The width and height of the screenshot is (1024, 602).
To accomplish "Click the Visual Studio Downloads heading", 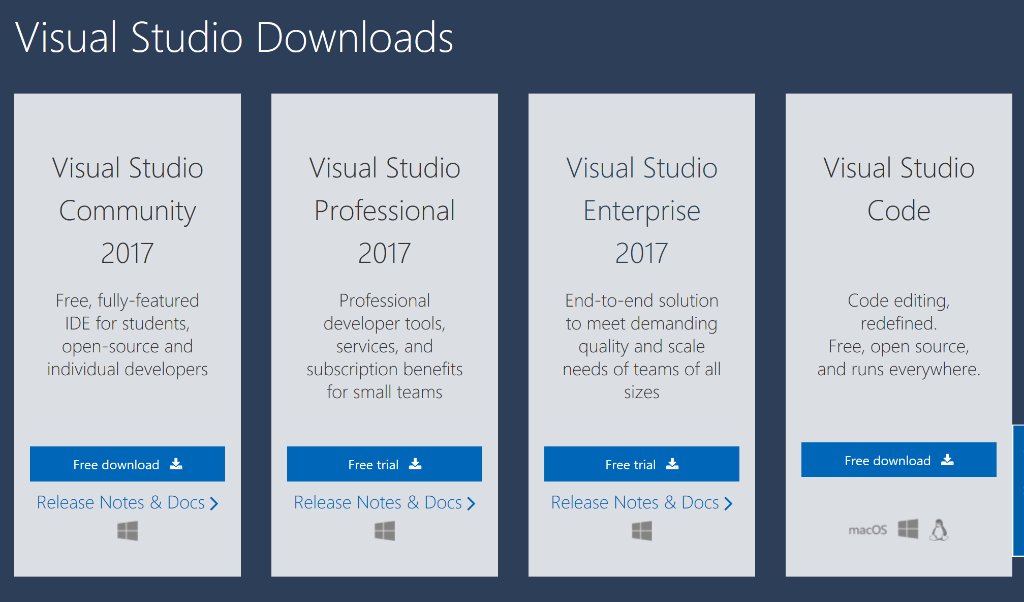I will 234,37.
